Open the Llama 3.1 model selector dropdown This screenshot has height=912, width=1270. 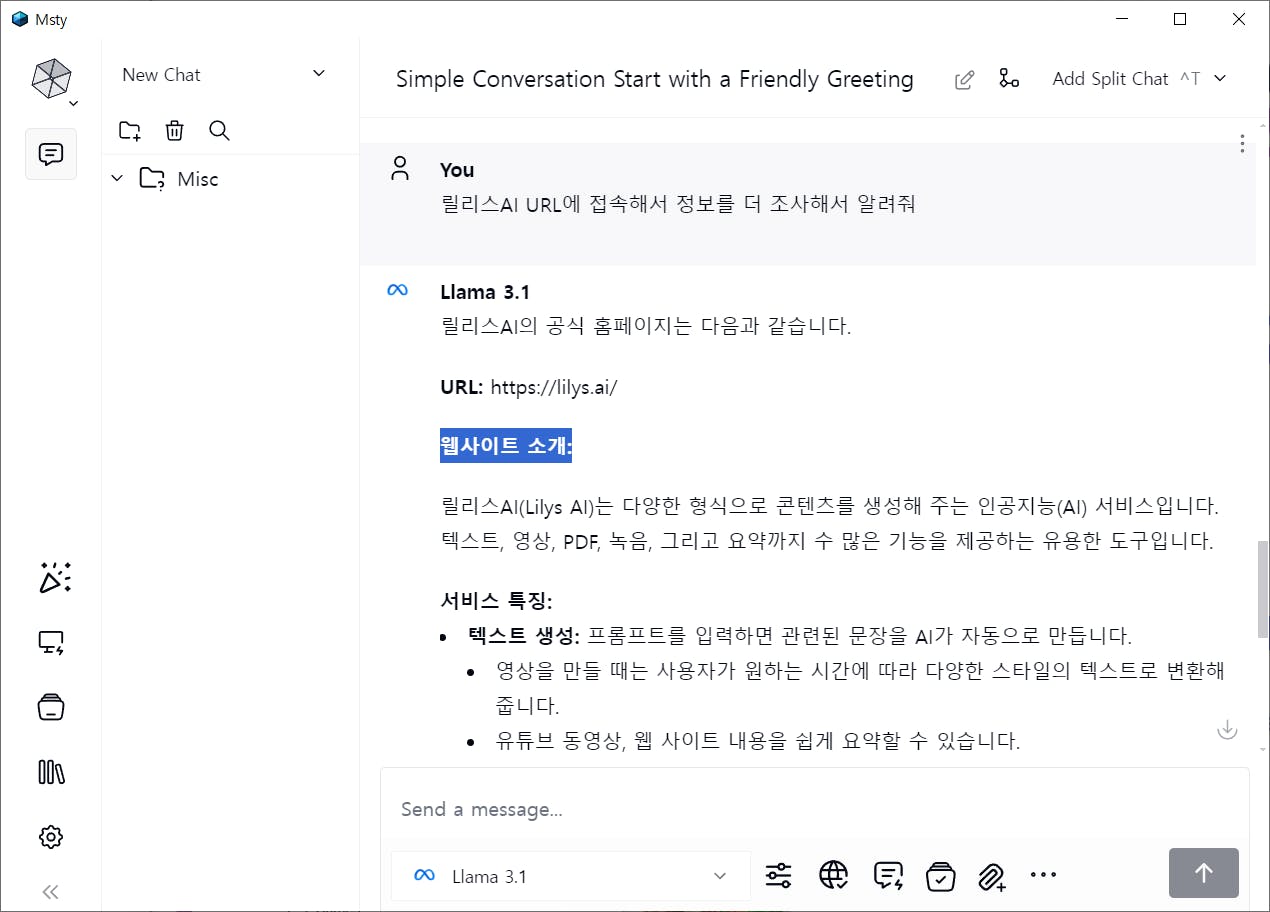pos(570,876)
